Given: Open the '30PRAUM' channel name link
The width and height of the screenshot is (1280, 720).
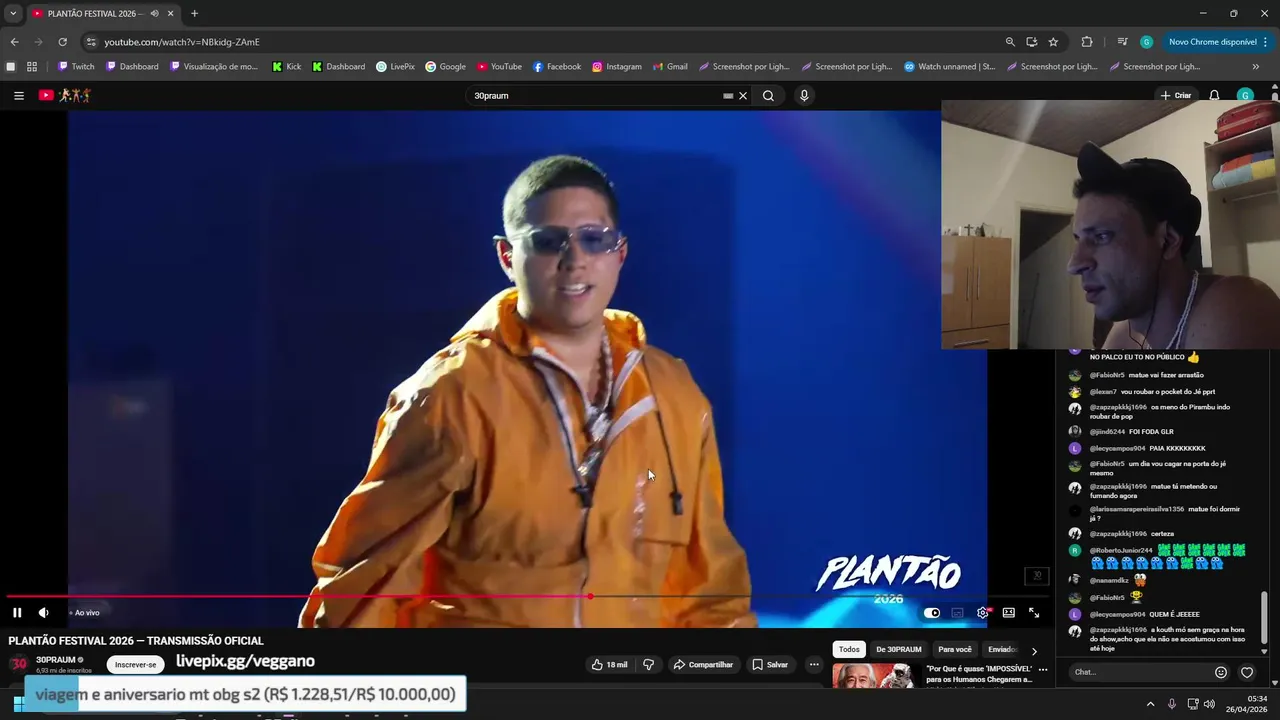Looking at the screenshot, I should coord(56,660).
